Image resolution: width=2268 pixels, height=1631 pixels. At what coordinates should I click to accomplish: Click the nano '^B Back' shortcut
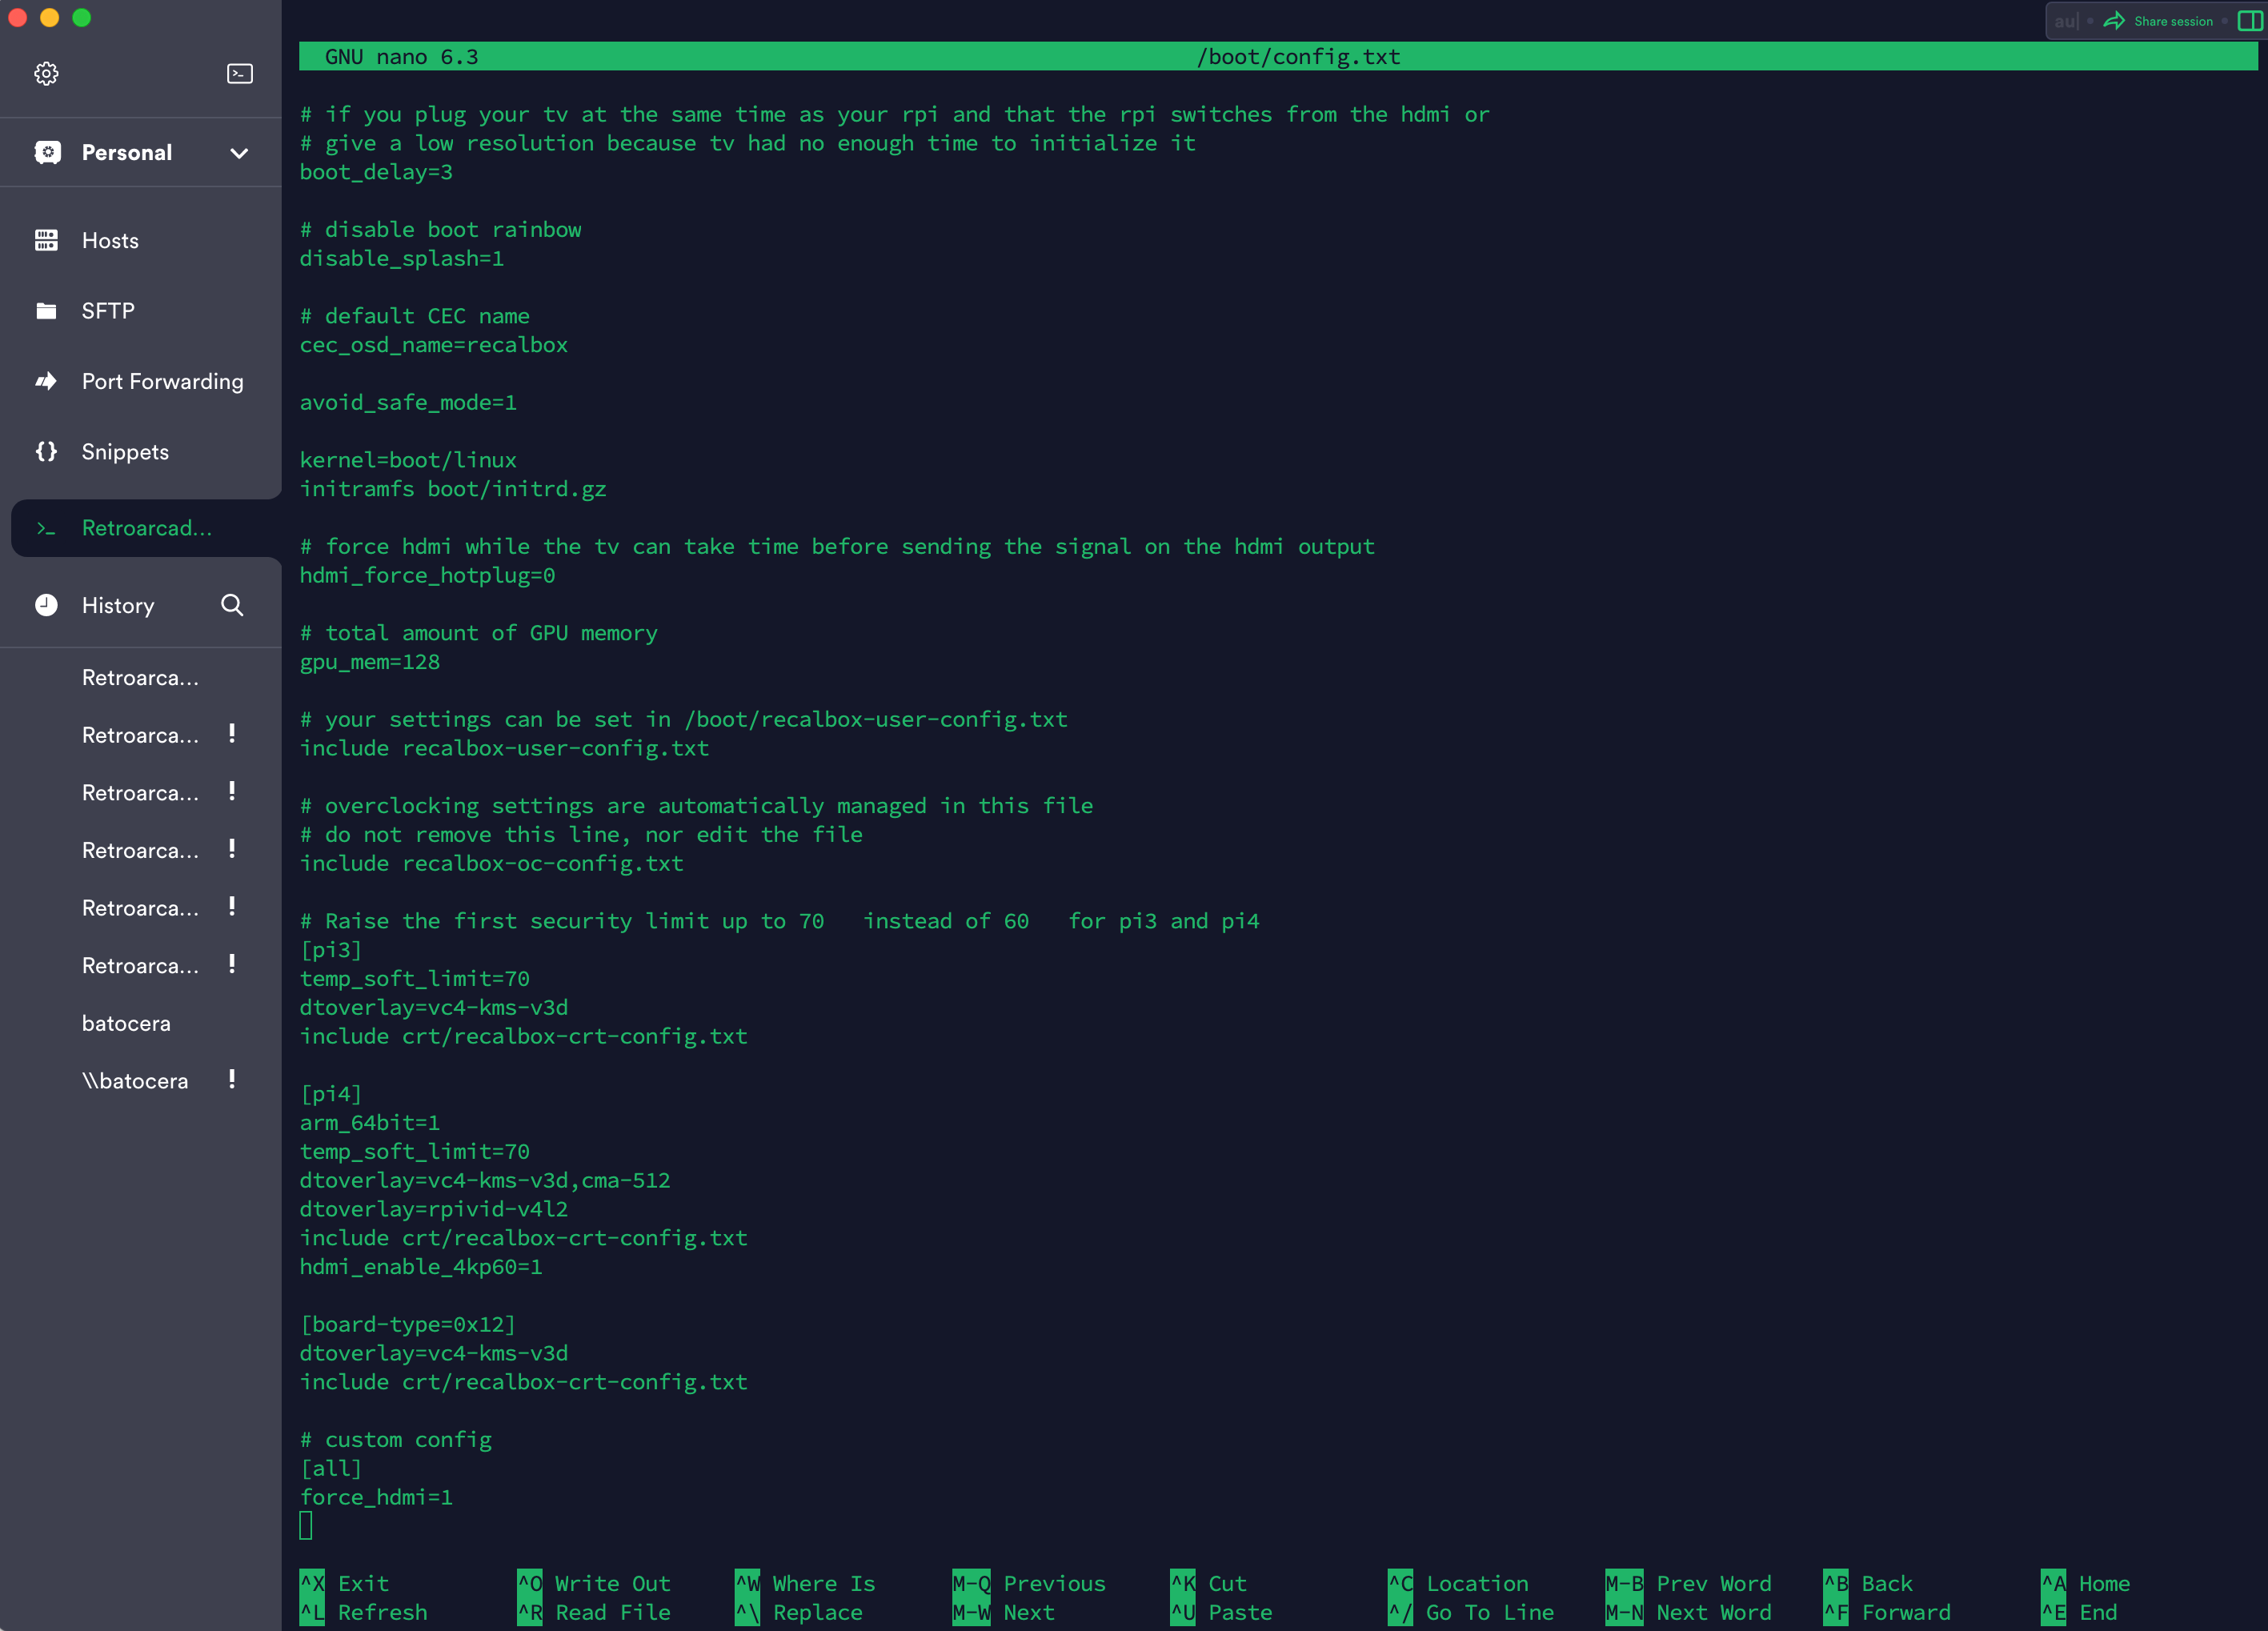tap(1868, 1583)
